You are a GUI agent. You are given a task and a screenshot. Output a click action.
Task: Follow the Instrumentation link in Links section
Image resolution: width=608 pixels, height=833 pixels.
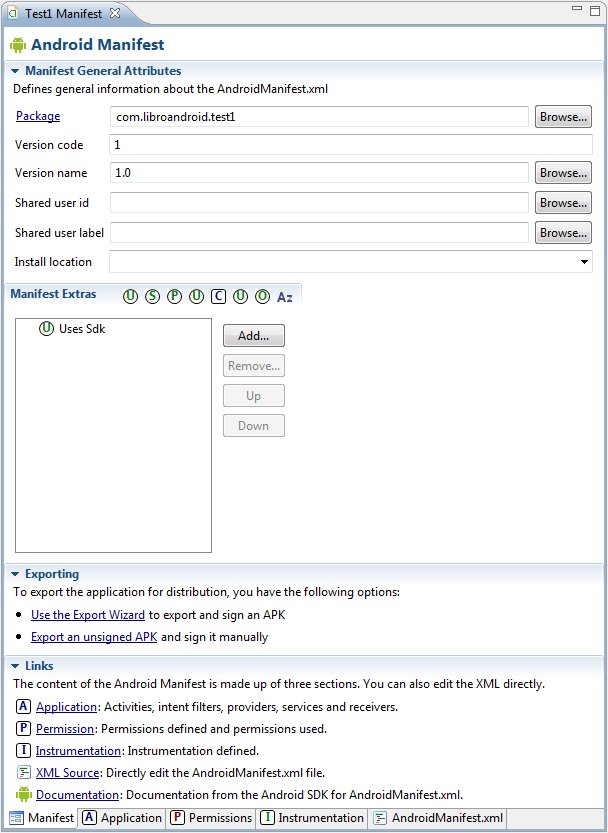pos(78,751)
